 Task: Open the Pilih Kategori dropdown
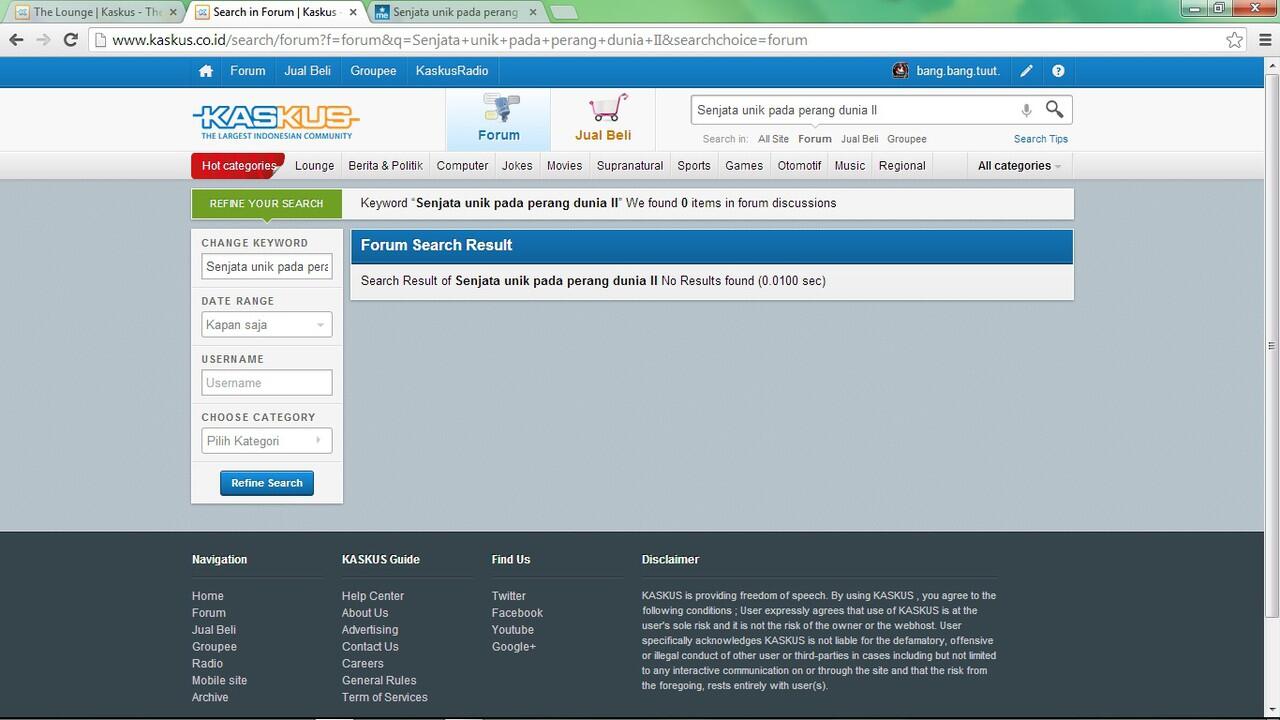(x=266, y=441)
